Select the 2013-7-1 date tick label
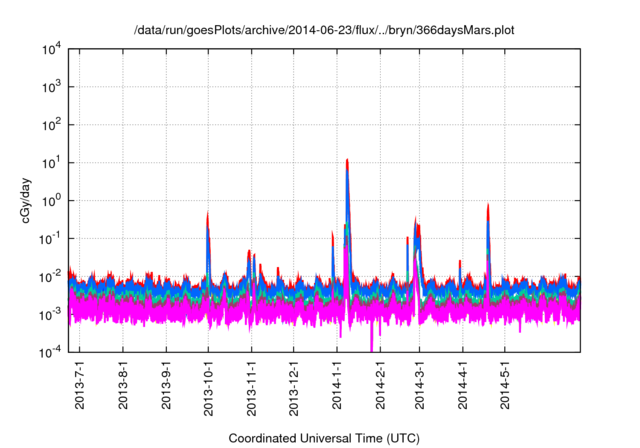 point(81,386)
